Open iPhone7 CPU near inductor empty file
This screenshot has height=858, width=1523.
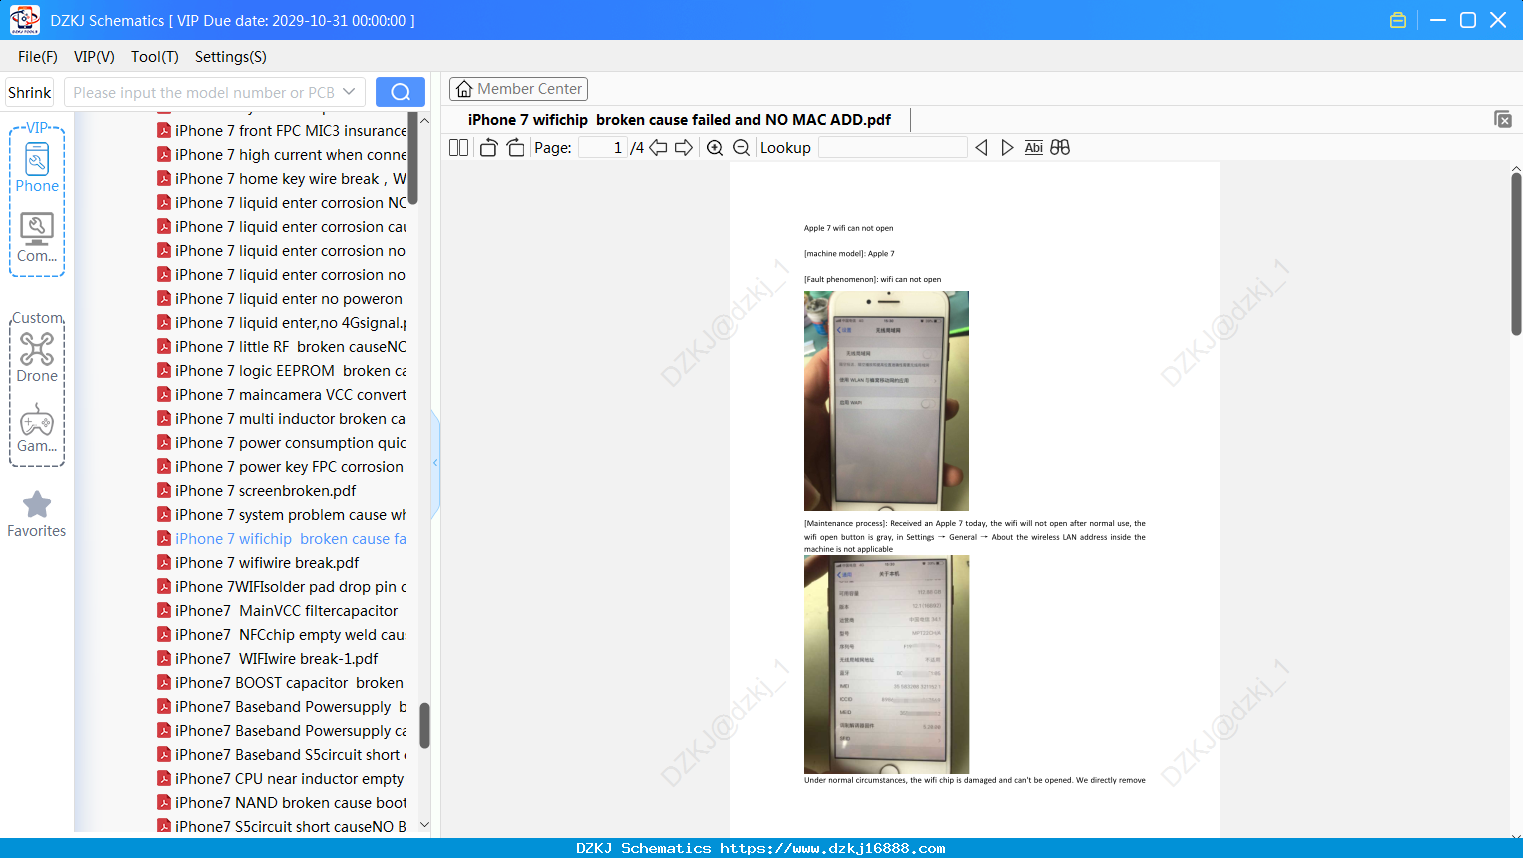282,779
